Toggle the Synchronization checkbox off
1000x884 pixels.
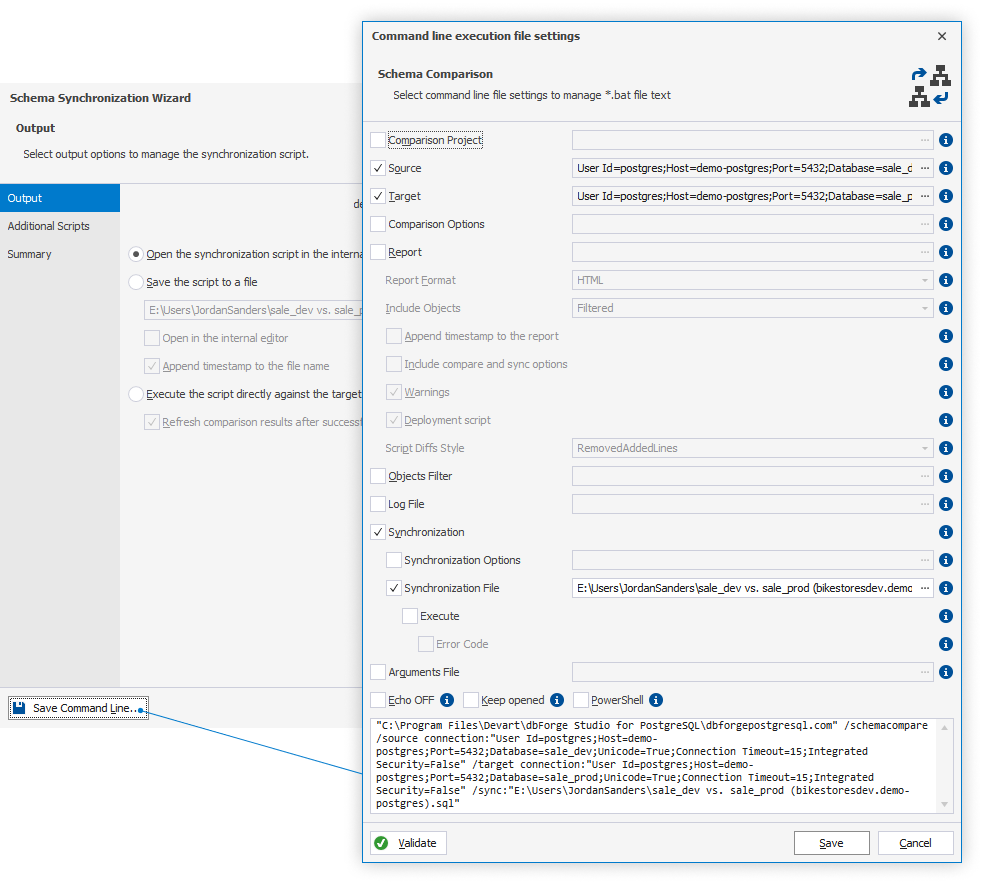coord(378,532)
